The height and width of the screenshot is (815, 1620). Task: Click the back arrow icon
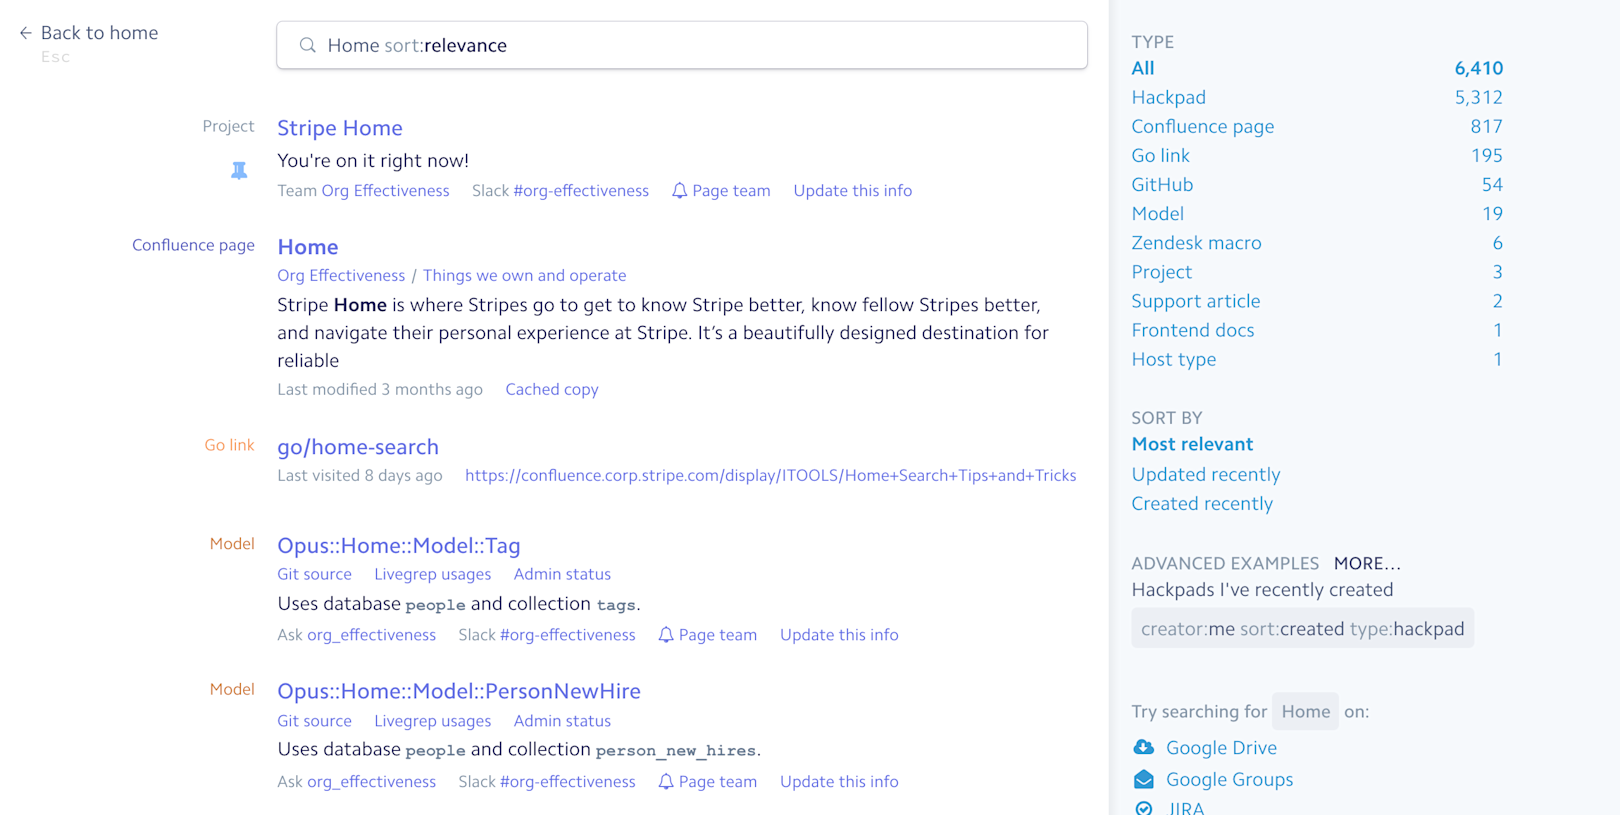(x=26, y=33)
